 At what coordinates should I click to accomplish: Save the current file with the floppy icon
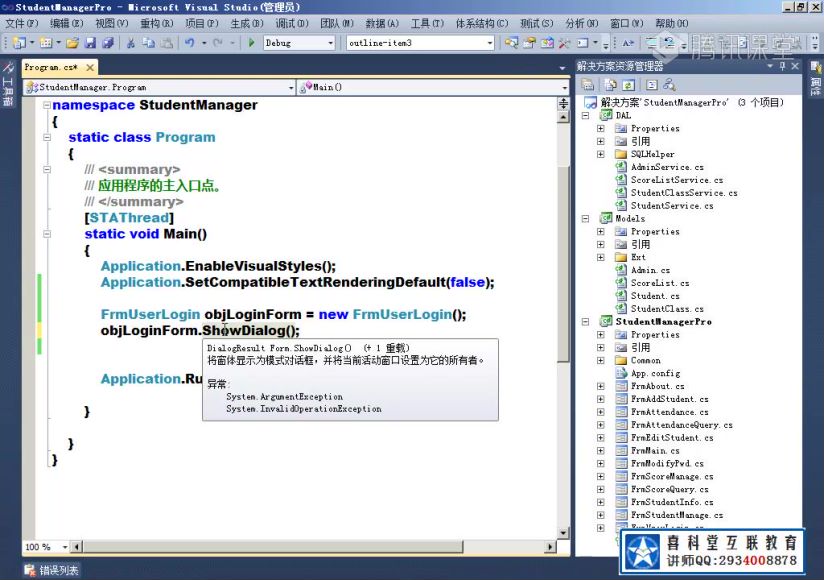[90, 43]
